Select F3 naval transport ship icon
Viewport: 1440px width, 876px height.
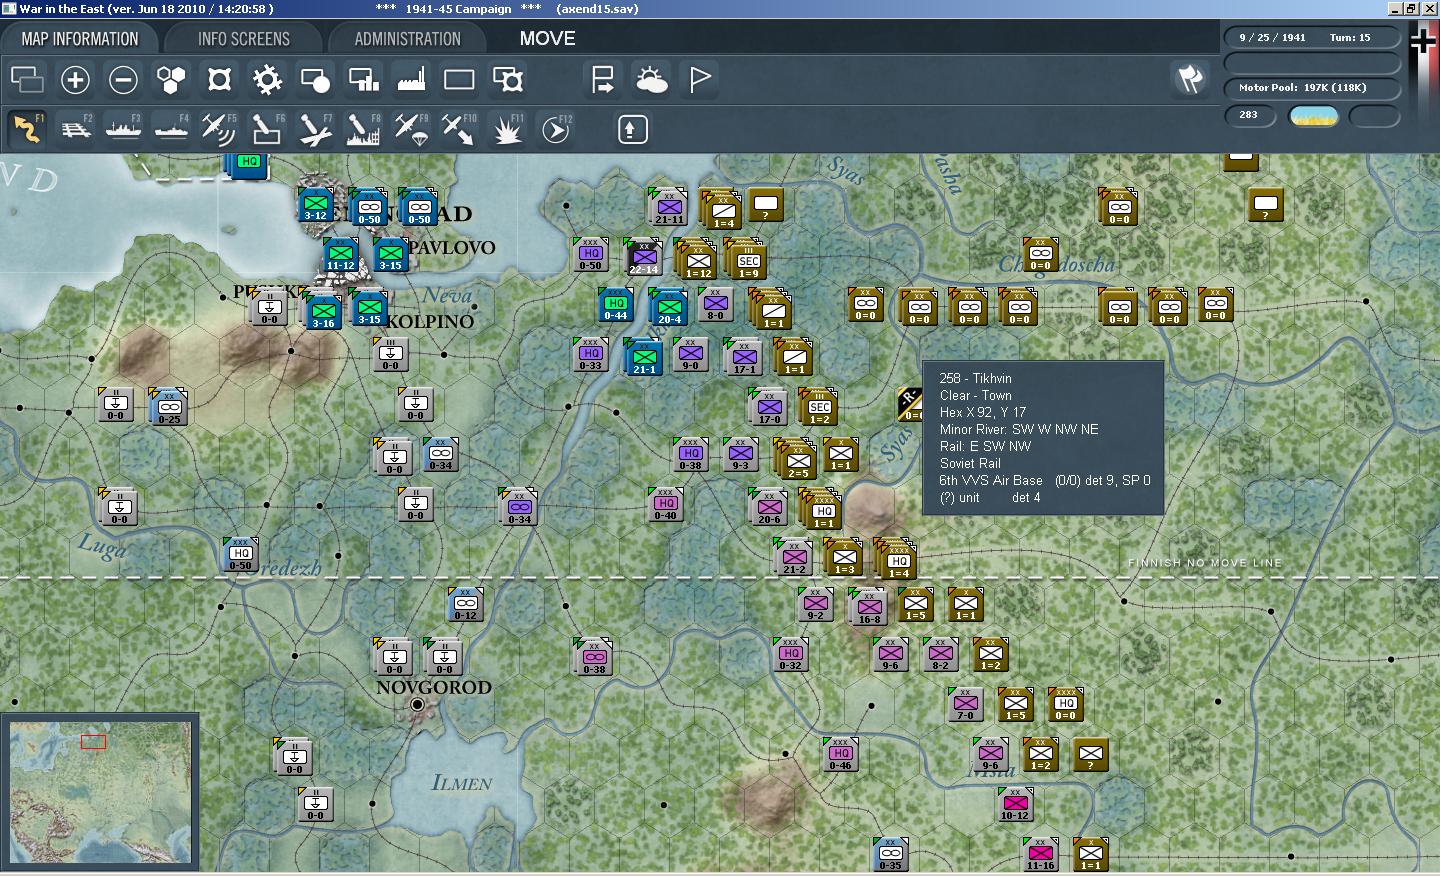(123, 129)
